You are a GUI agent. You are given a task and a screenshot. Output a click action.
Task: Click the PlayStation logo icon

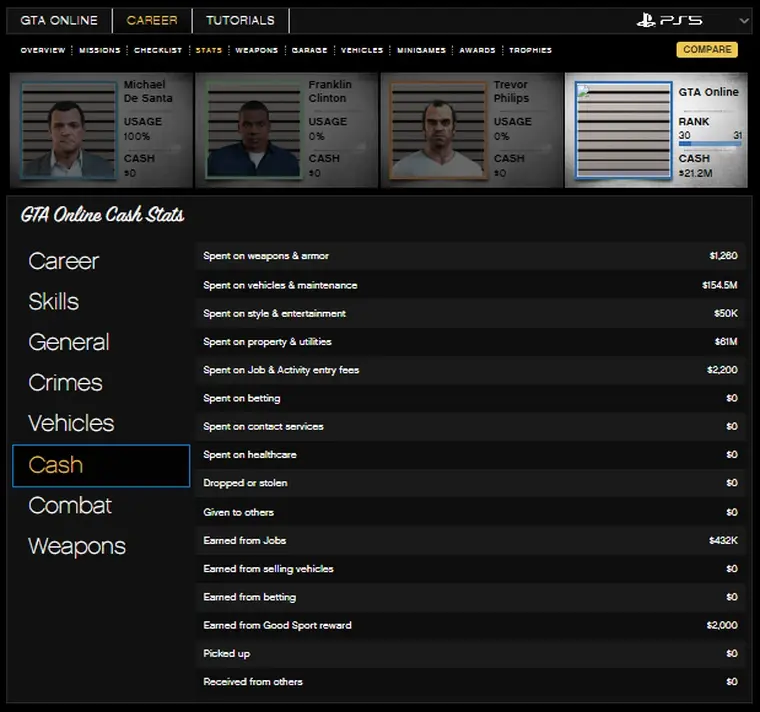click(648, 20)
